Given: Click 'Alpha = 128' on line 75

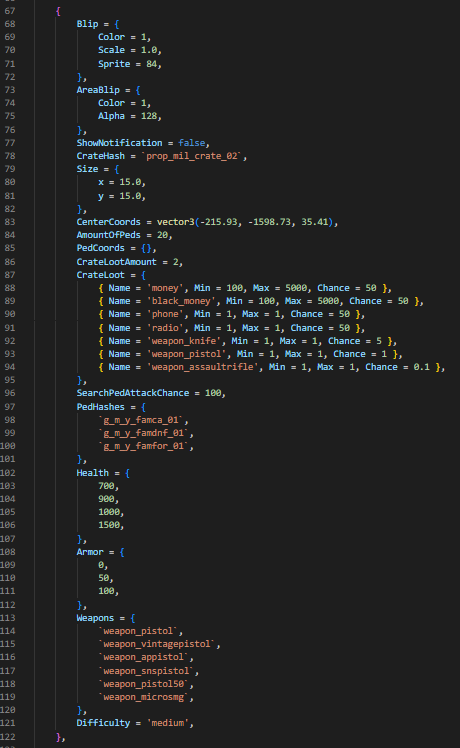Looking at the screenshot, I should tap(129, 116).
